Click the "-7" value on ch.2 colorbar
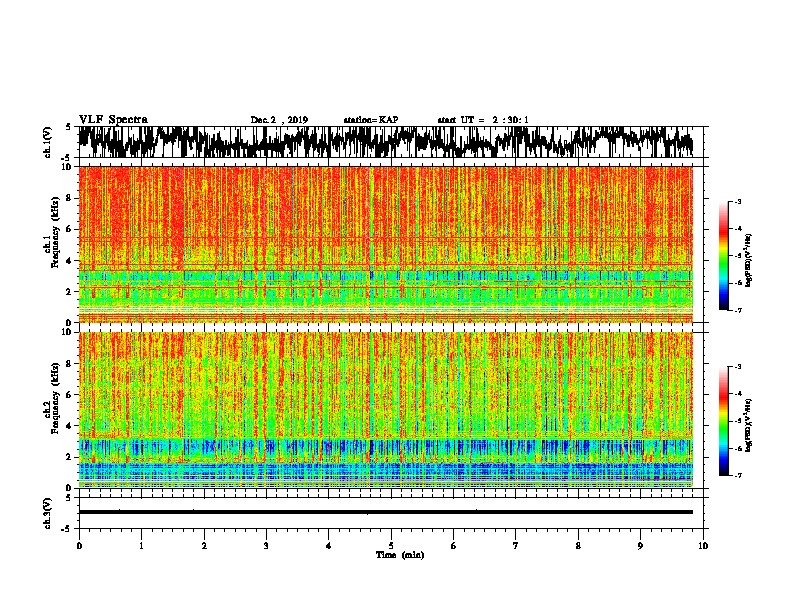The height and width of the screenshot is (612, 792). pos(738,476)
